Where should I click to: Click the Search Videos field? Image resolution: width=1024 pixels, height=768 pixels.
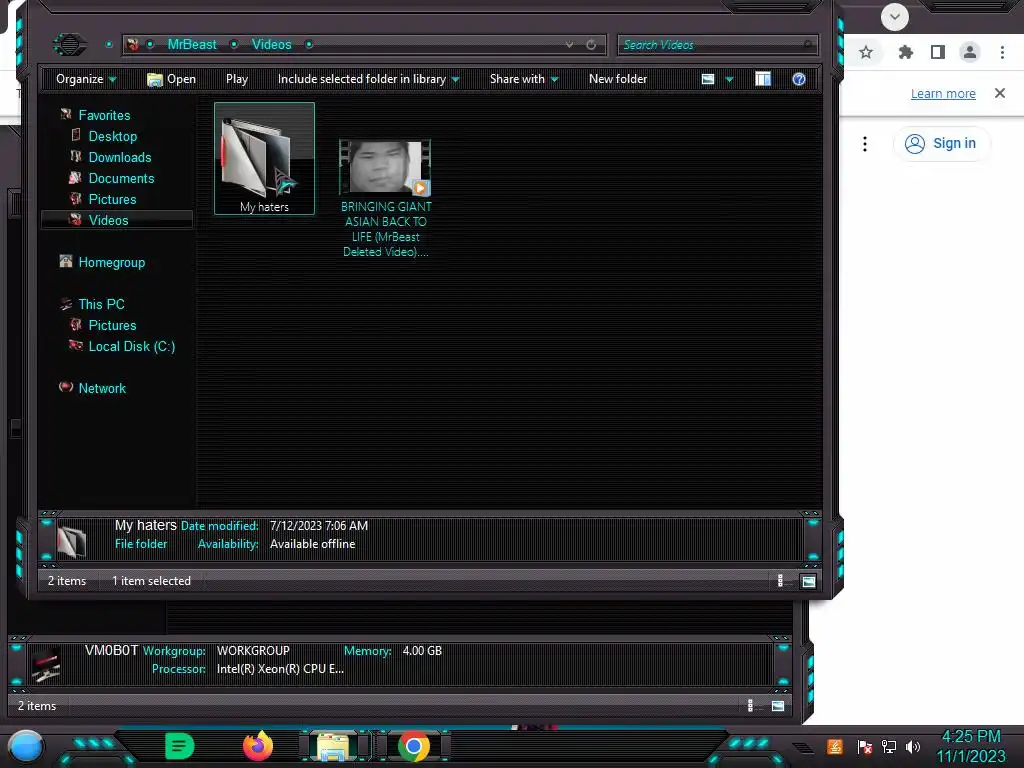[x=717, y=44]
